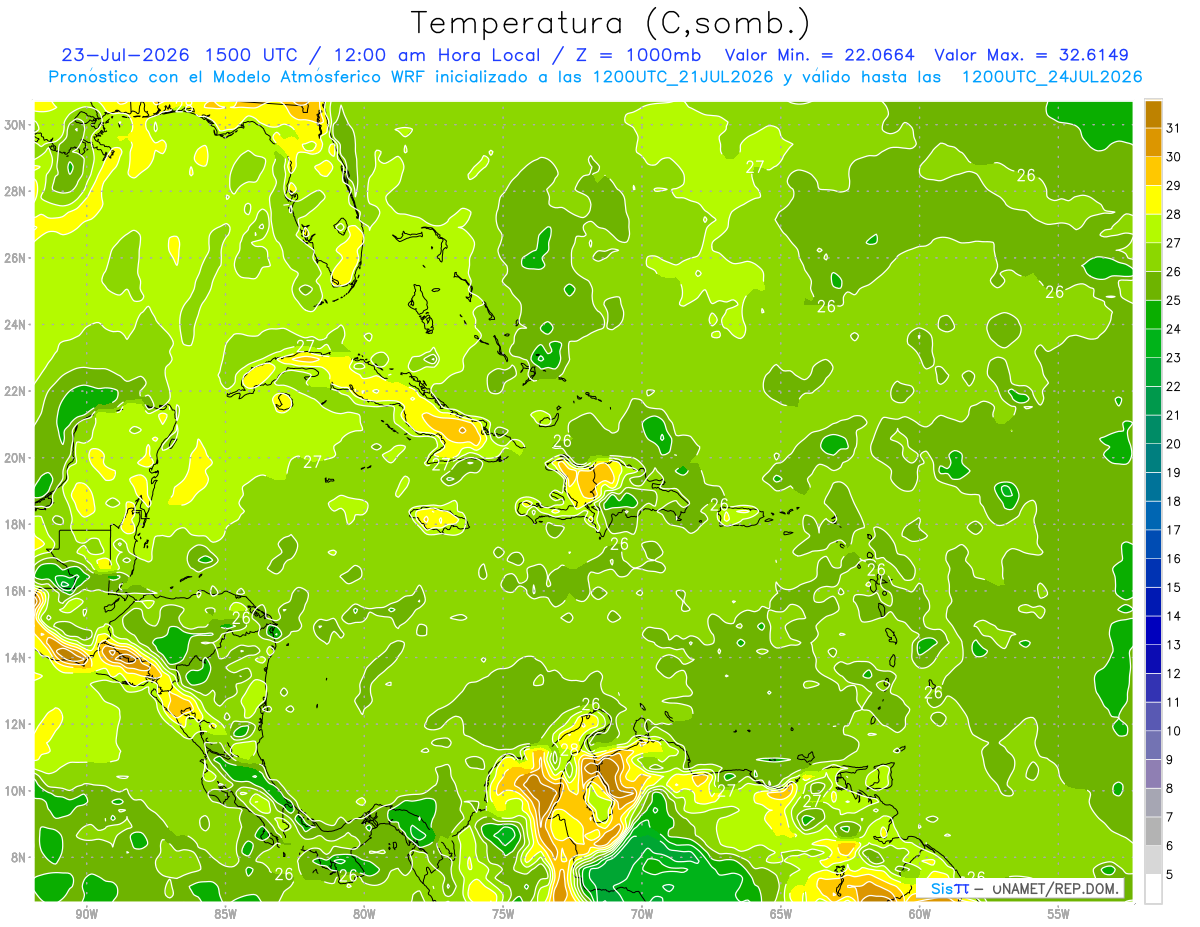Click the '18N' latitude axis label

coord(16,525)
